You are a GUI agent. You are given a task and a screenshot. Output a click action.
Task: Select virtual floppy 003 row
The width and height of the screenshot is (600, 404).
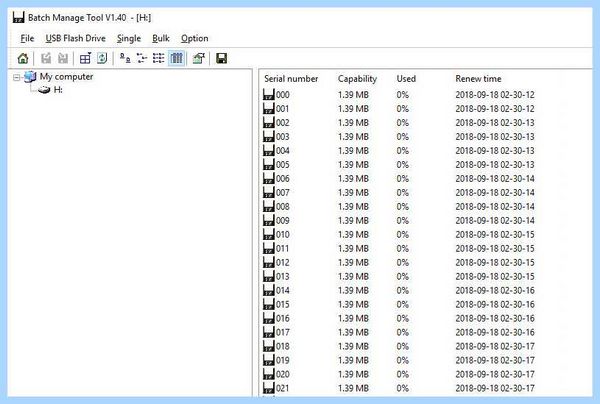(x=399, y=137)
